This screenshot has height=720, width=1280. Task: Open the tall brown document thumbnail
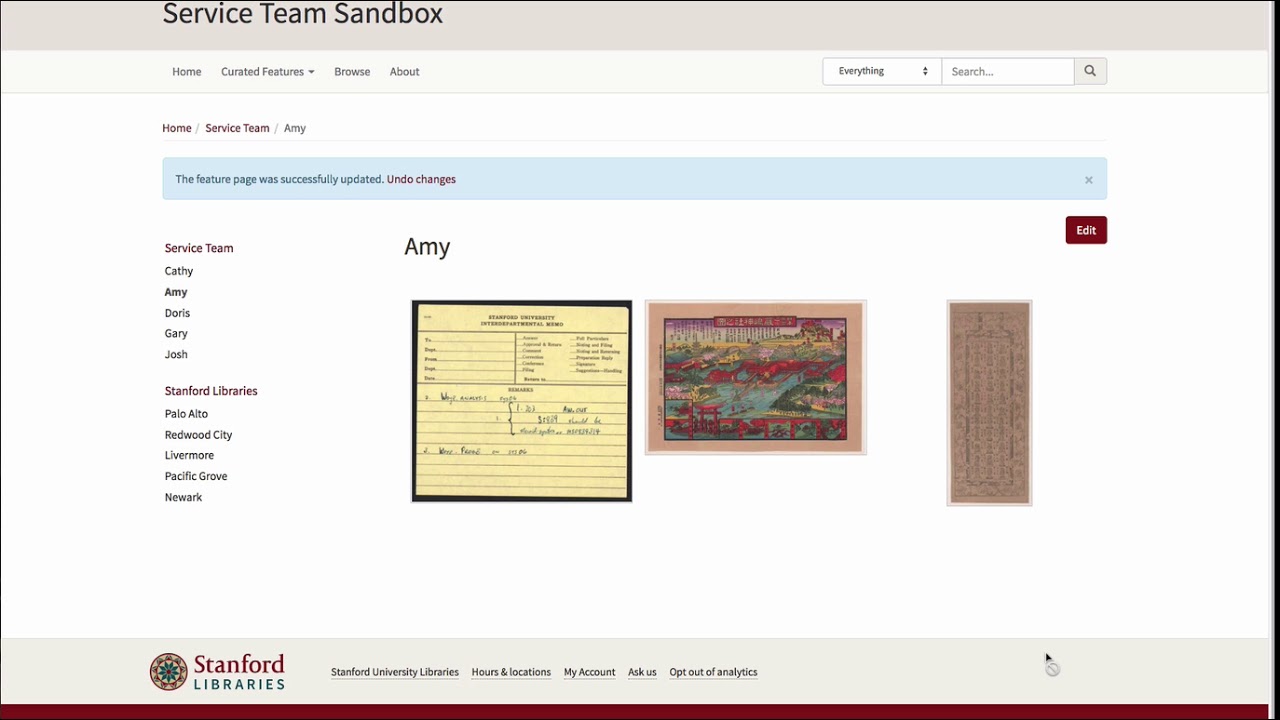pyautogui.click(x=989, y=403)
